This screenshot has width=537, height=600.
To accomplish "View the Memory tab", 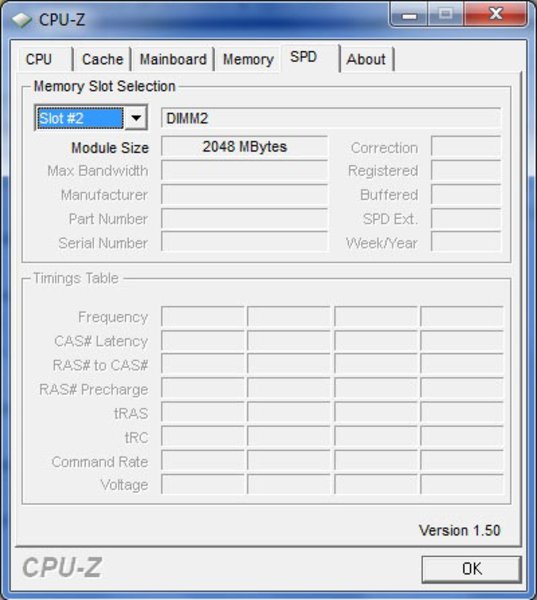I will (x=248, y=59).
